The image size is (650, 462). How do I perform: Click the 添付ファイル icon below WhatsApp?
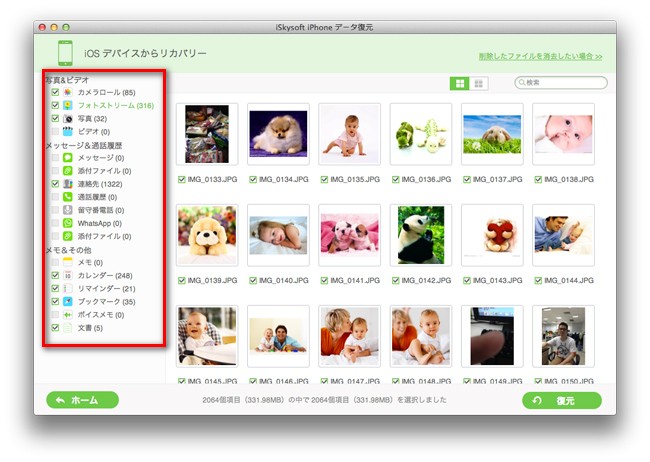click(68, 236)
